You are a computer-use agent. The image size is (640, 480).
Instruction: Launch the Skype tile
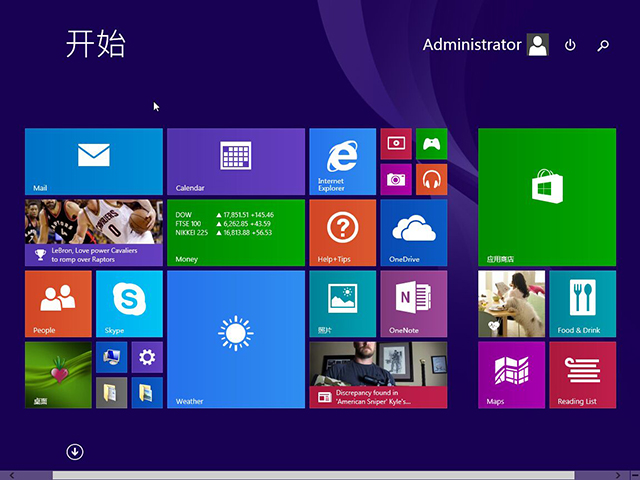coord(129,304)
